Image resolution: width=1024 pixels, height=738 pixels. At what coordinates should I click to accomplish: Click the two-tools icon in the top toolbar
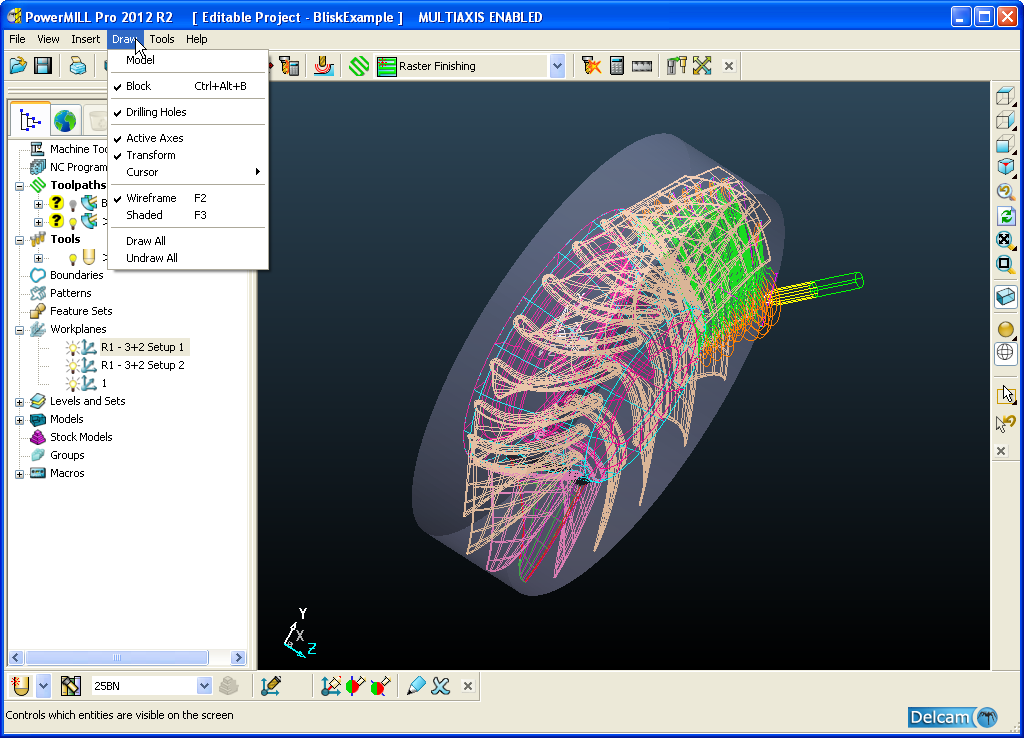[677, 65]
